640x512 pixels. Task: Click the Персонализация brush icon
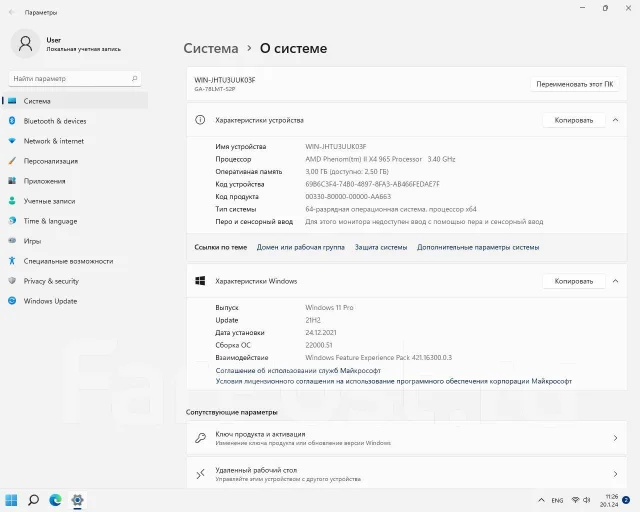(12, 161)
